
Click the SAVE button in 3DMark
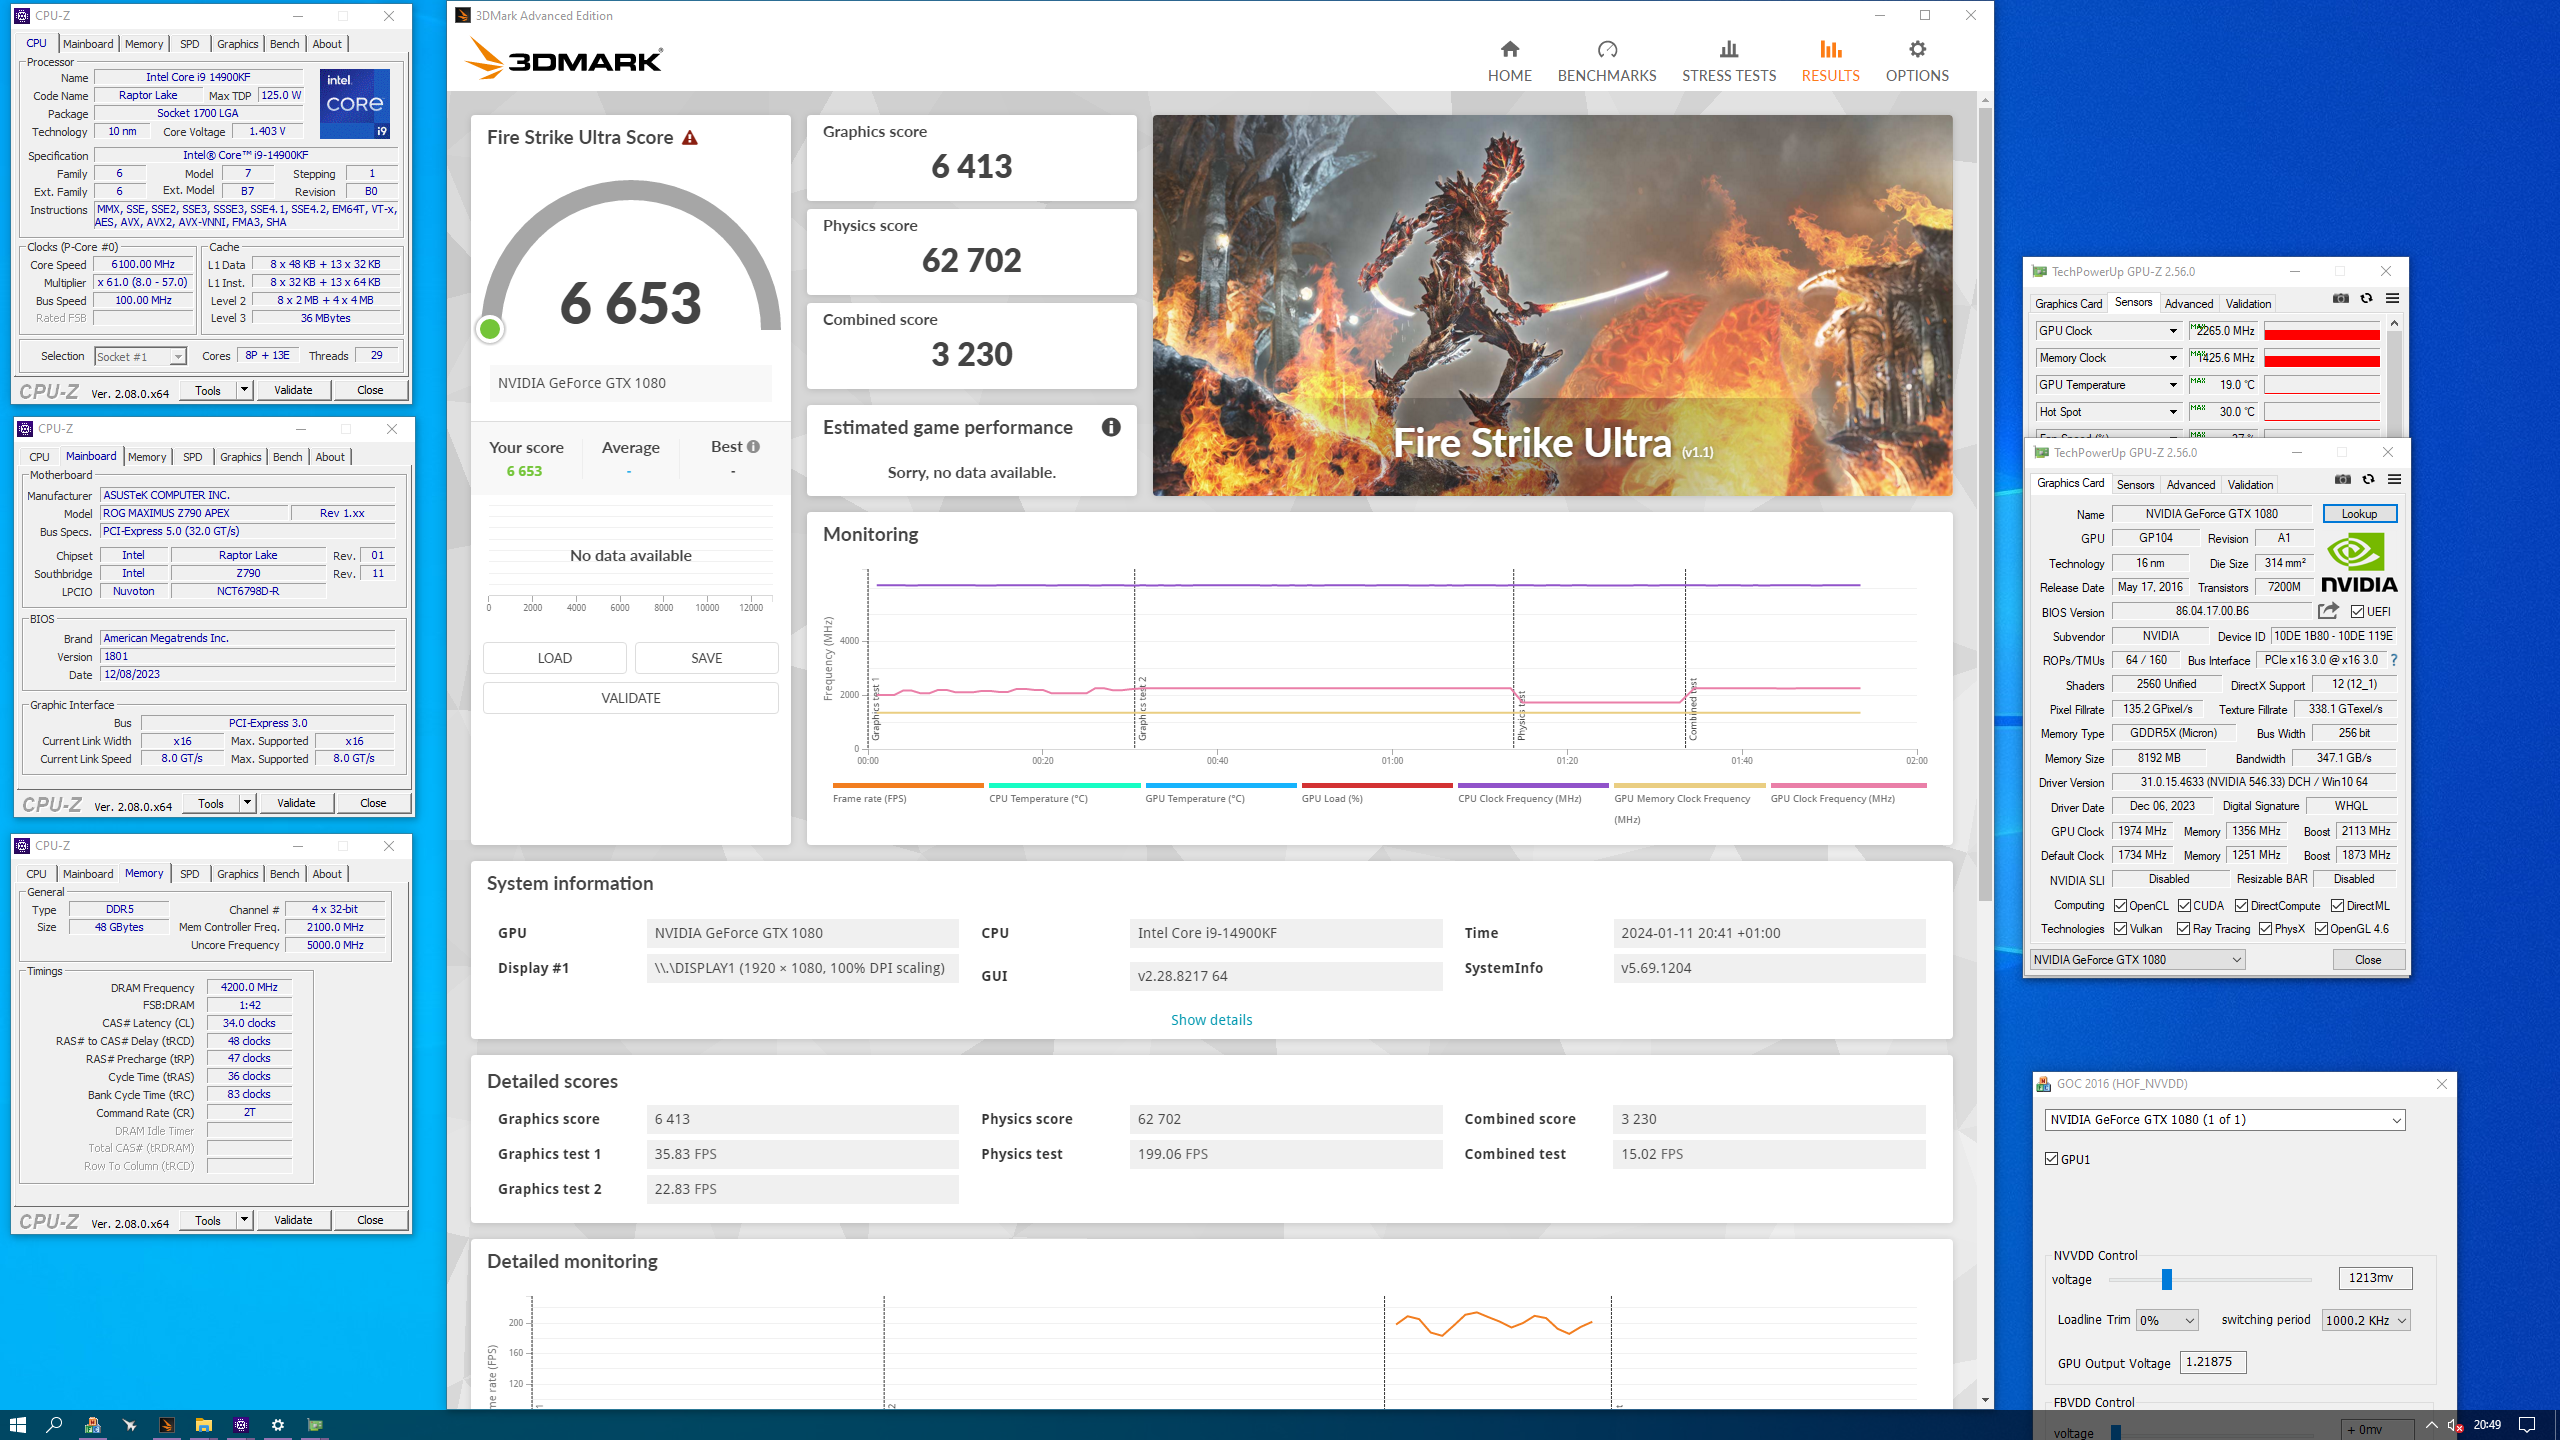pos(707,658)
